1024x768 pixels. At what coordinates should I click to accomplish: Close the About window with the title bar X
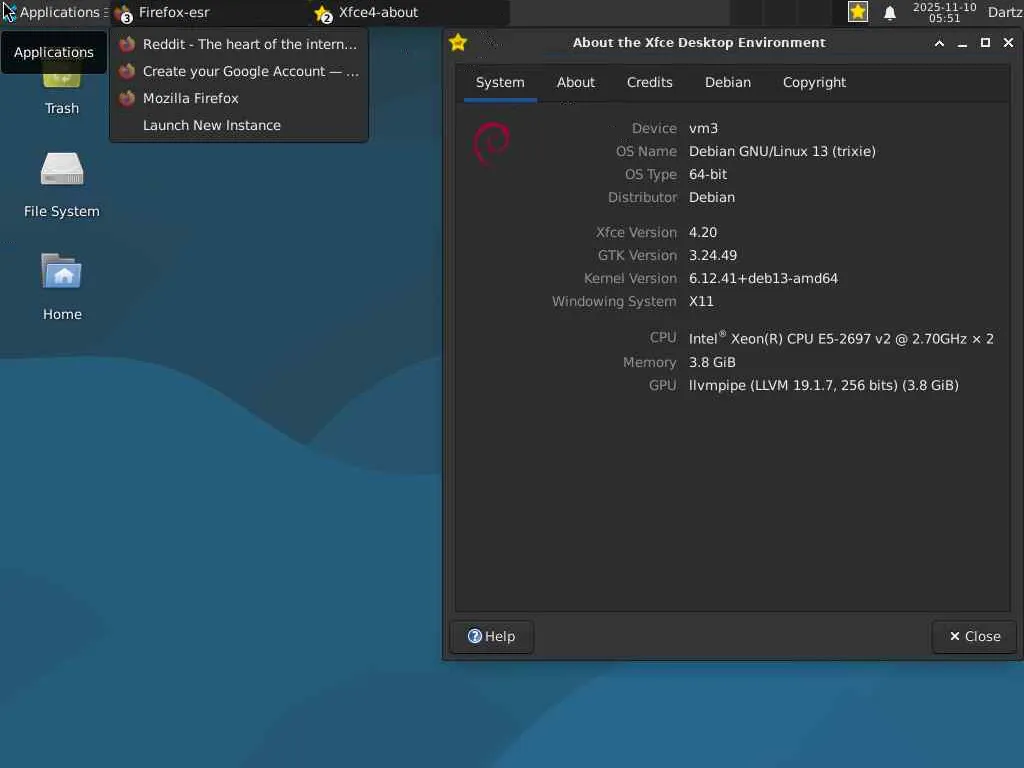1008,43
